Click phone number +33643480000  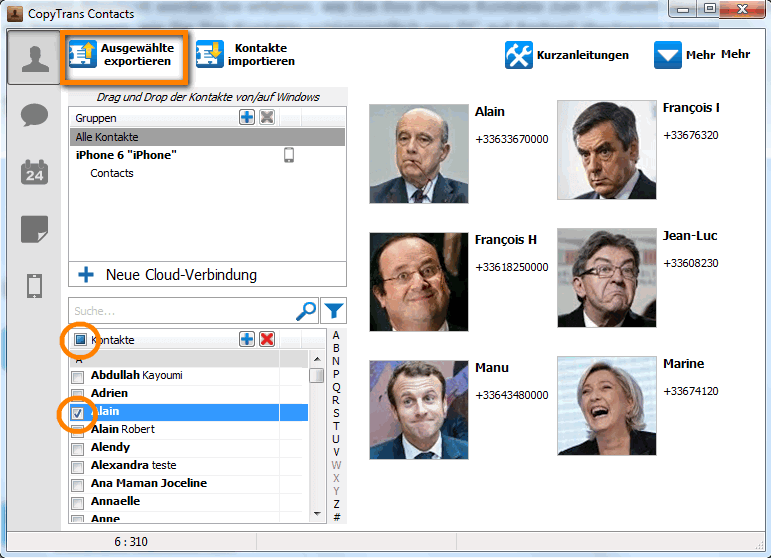coord(511,395)
